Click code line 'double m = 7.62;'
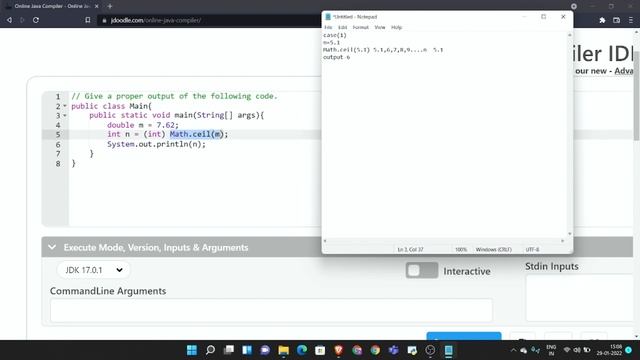The width and height of the screenshot is (640, 360). pyautogui.click(x=143, y=125)
